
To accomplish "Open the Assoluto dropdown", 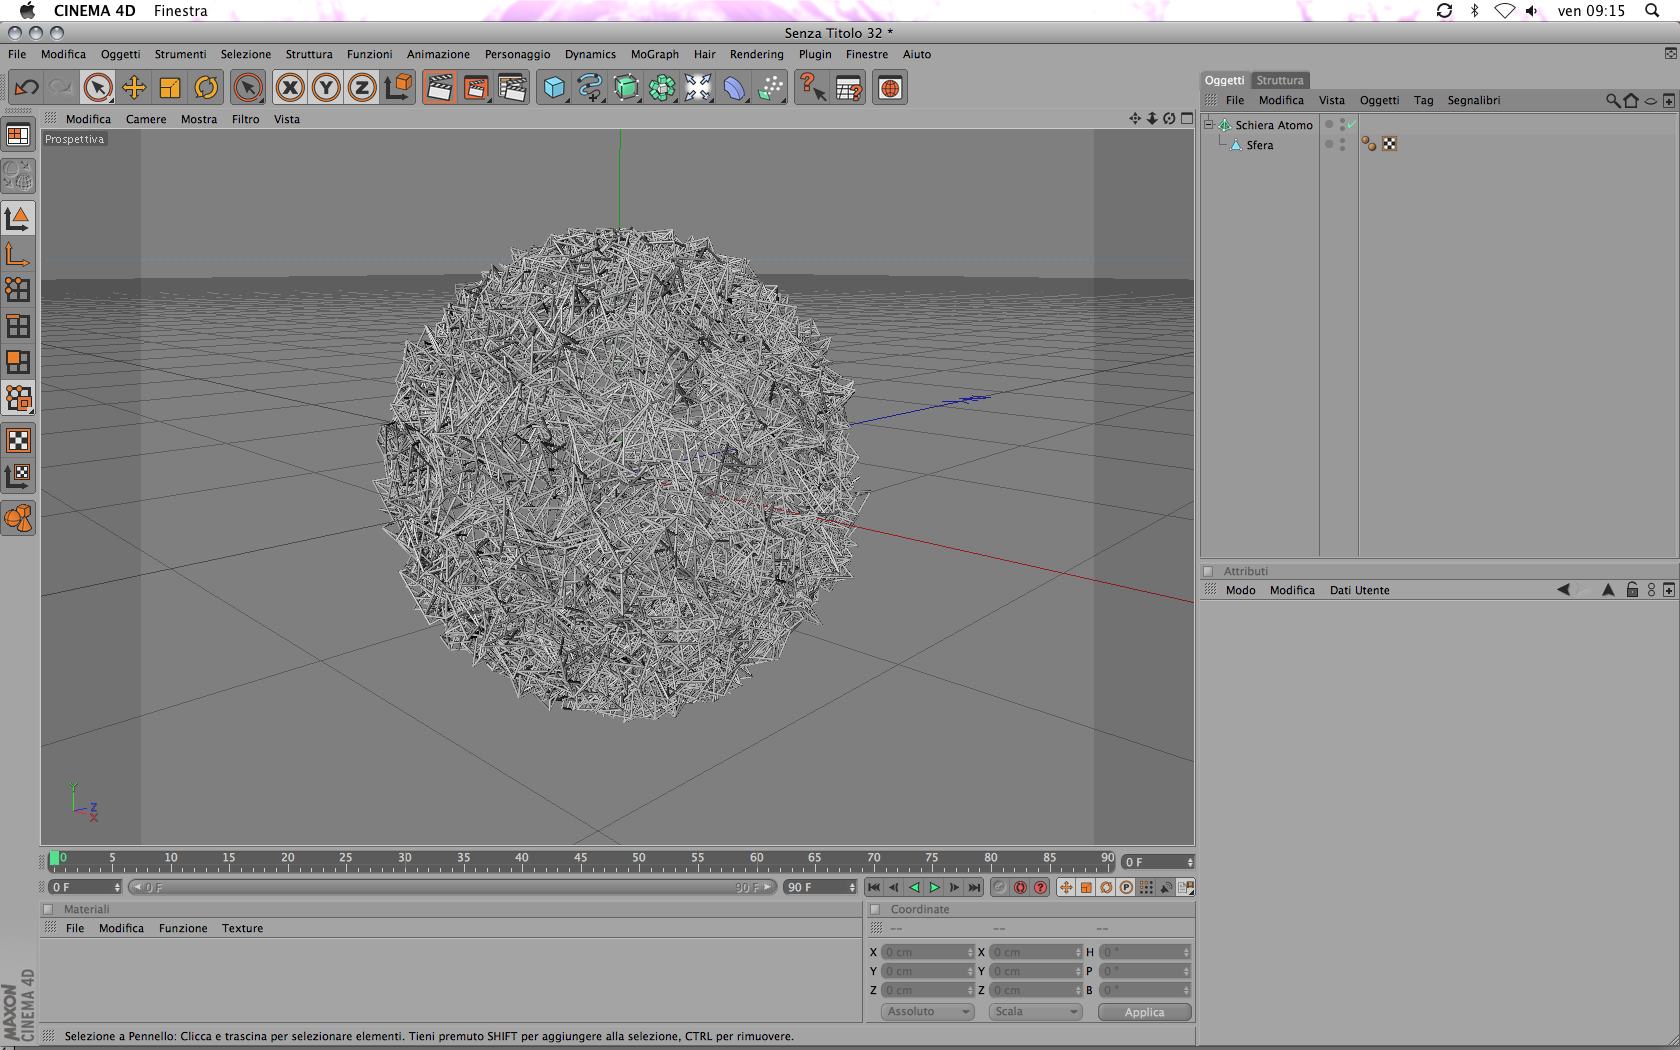I will 928,1012.
